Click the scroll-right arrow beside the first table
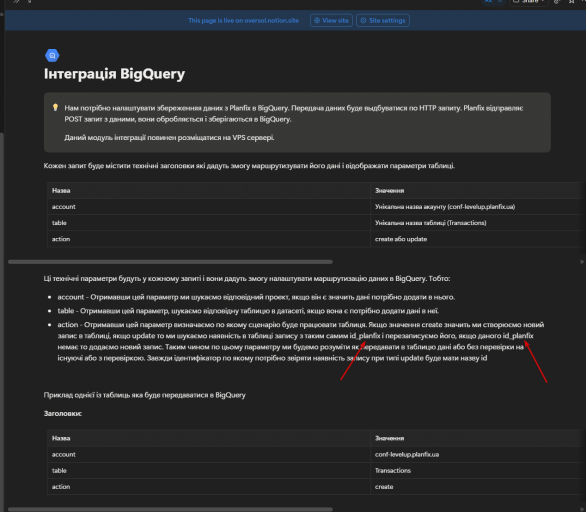Screen dimensions: 586x512 click(582, 262)
